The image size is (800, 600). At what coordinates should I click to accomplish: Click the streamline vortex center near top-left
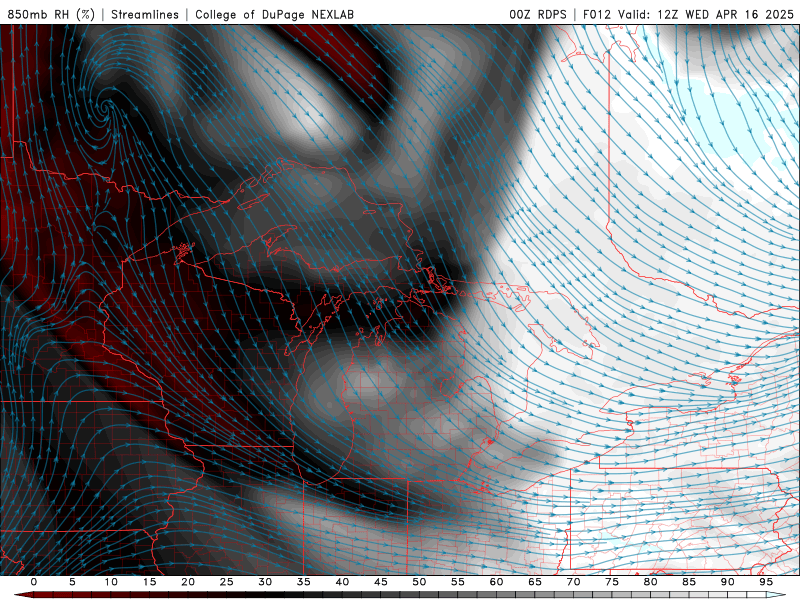point(107,107)
